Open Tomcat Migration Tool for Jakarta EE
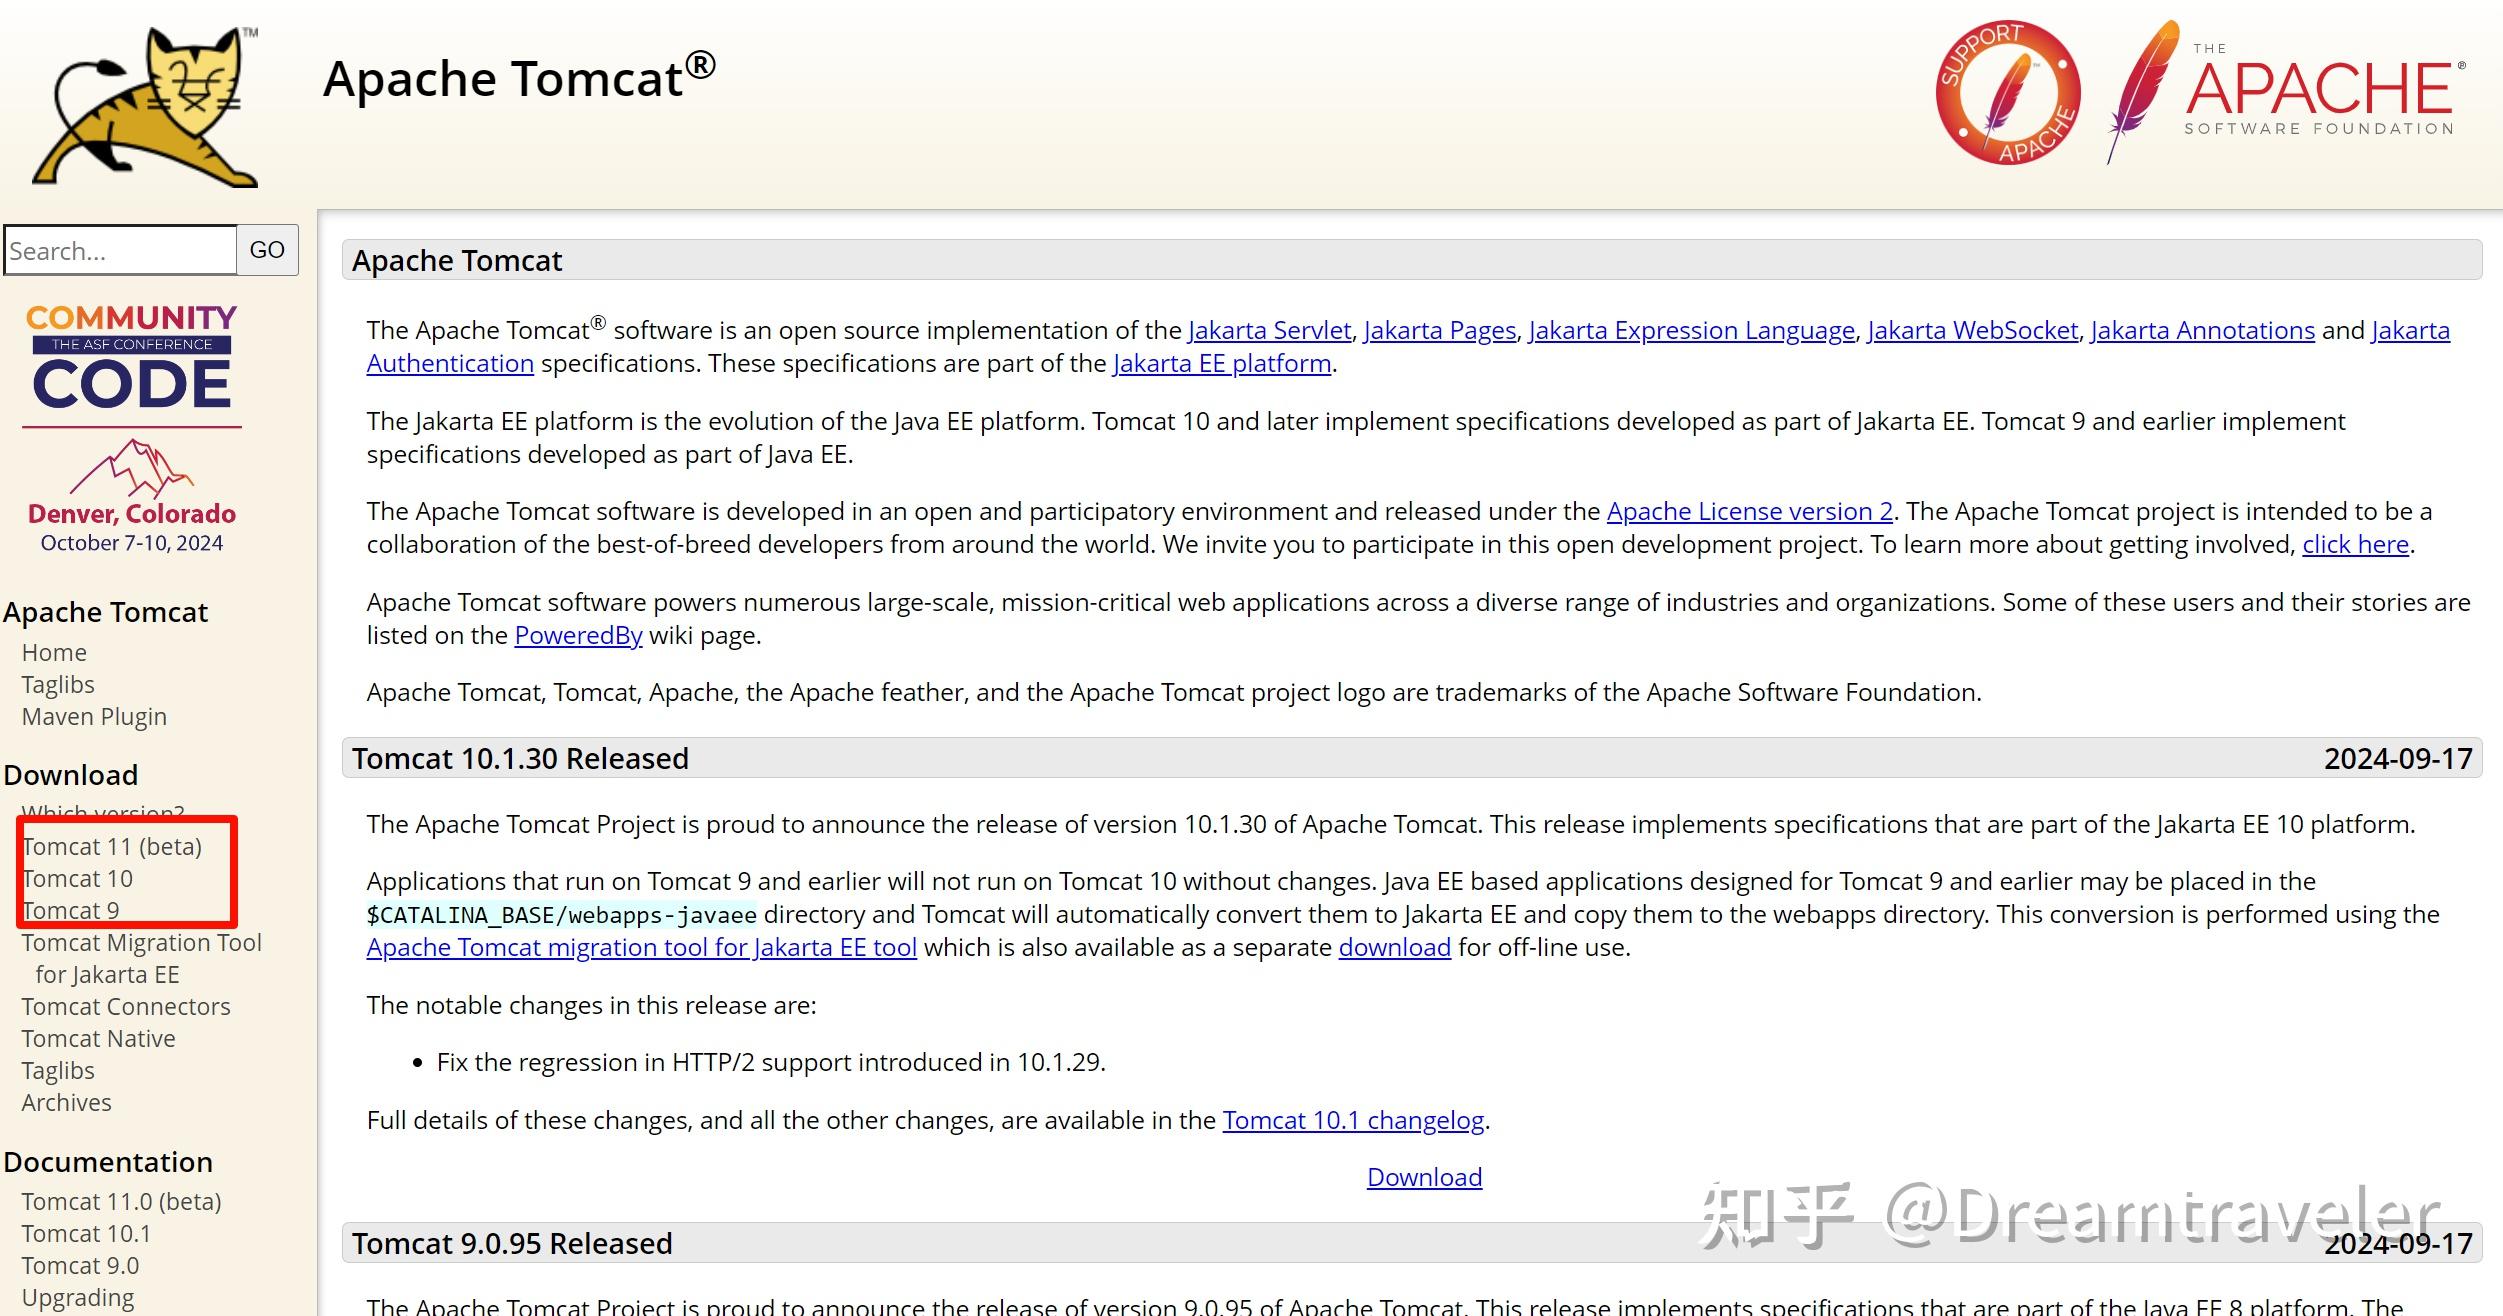Image resolution: width=2503 pixels, height=1316 pixels. coord(141,942)
